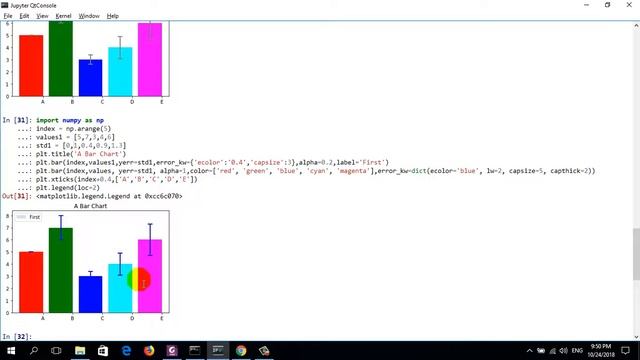Image resolution: width=640 pixels, height=360 pixels.
Task: Click the Out[31] matplotlib Legend output text
Action: tap(109, 196)
